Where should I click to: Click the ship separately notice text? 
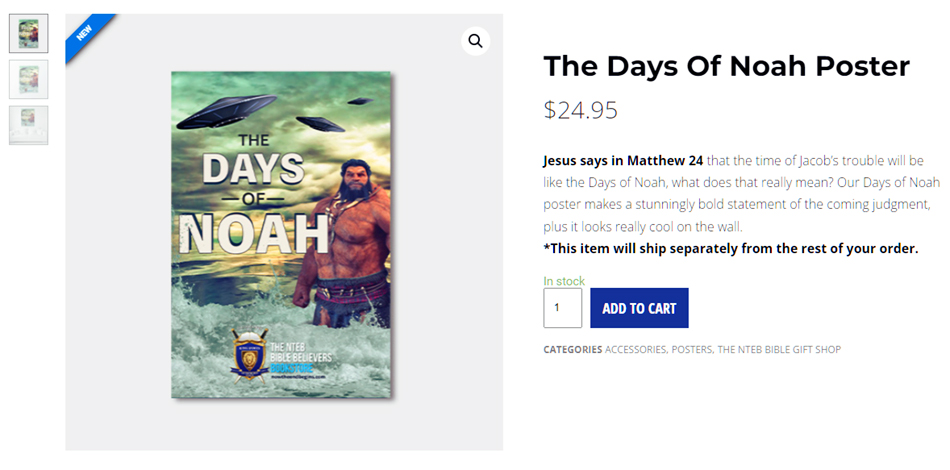coord(730,248)
